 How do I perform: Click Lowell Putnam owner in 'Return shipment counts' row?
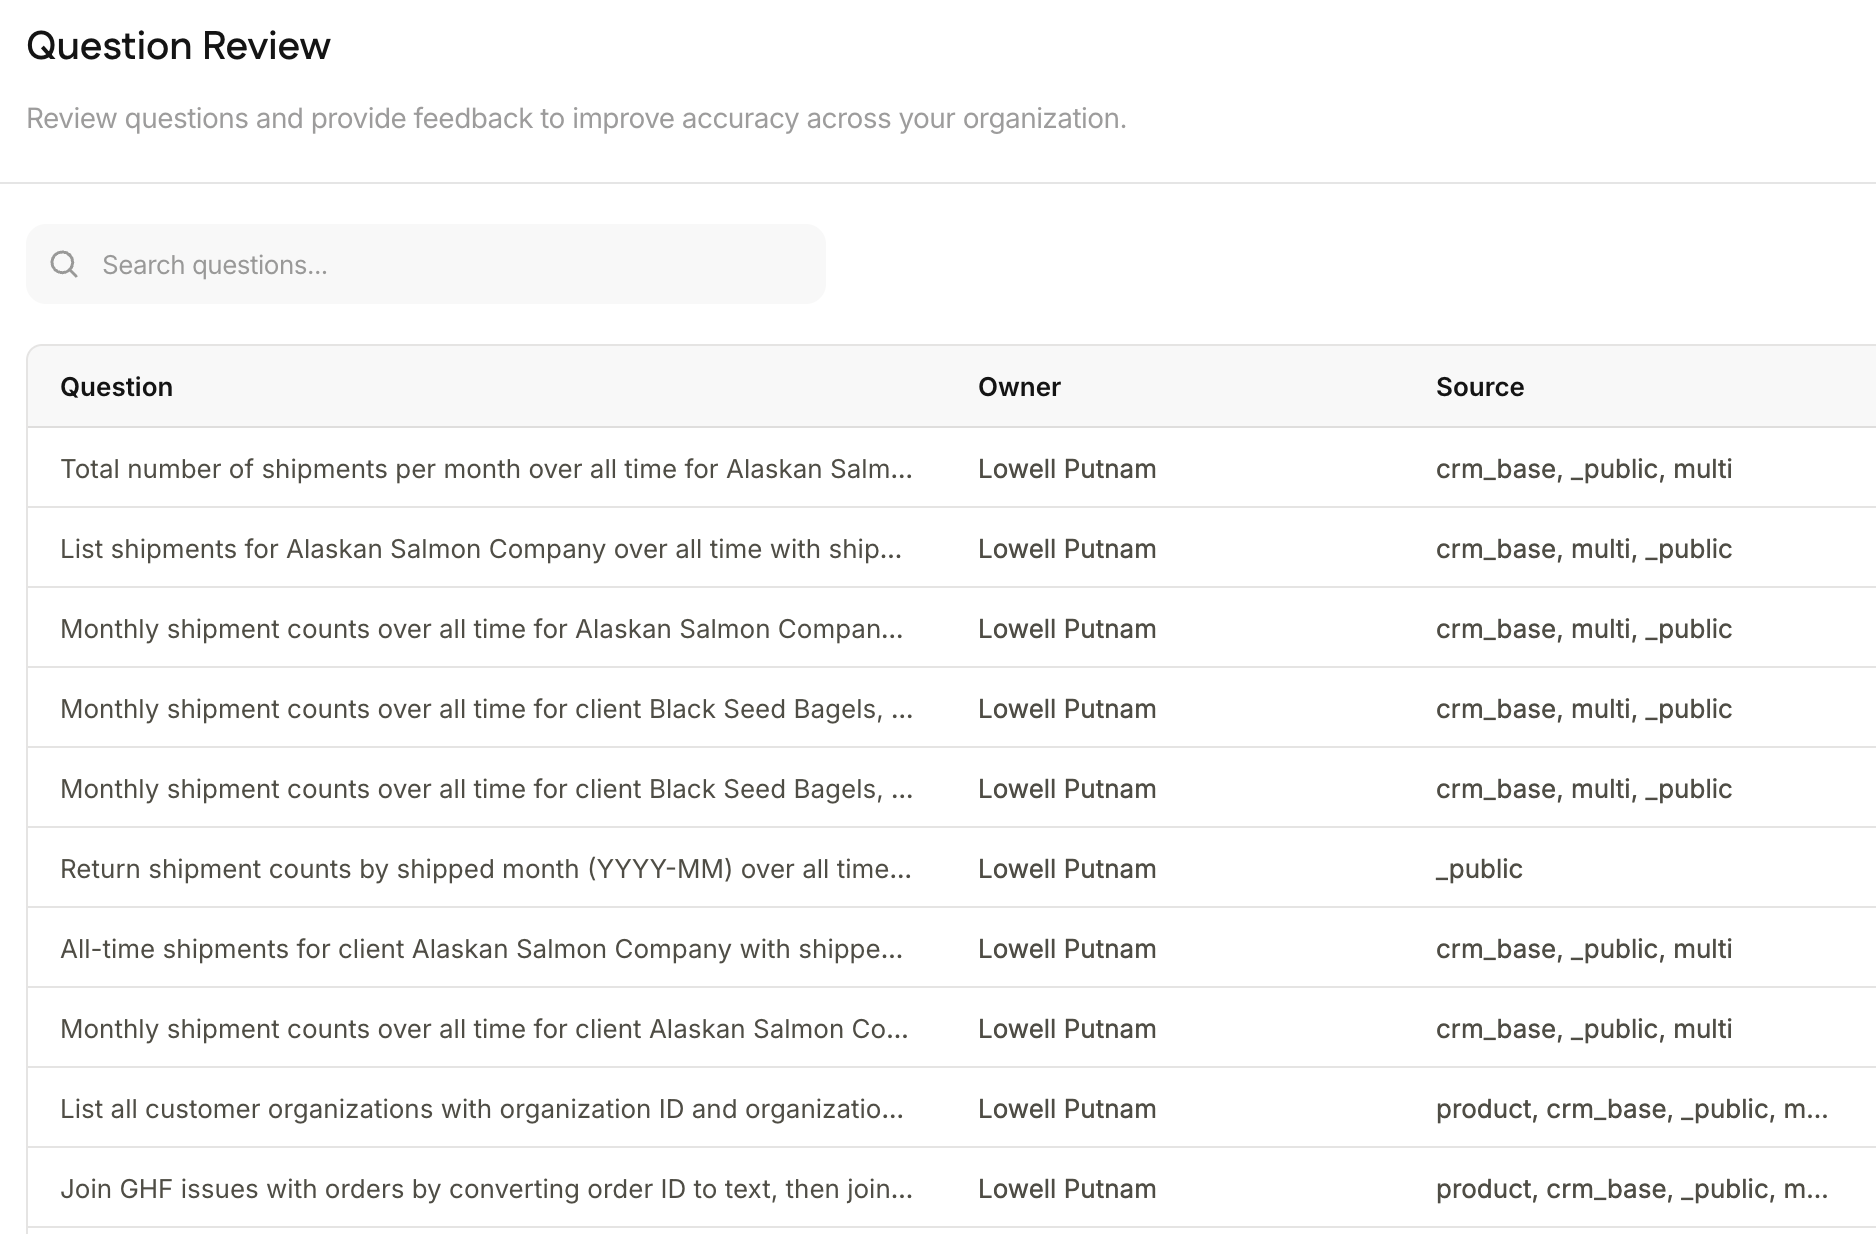click(1067, 869)
